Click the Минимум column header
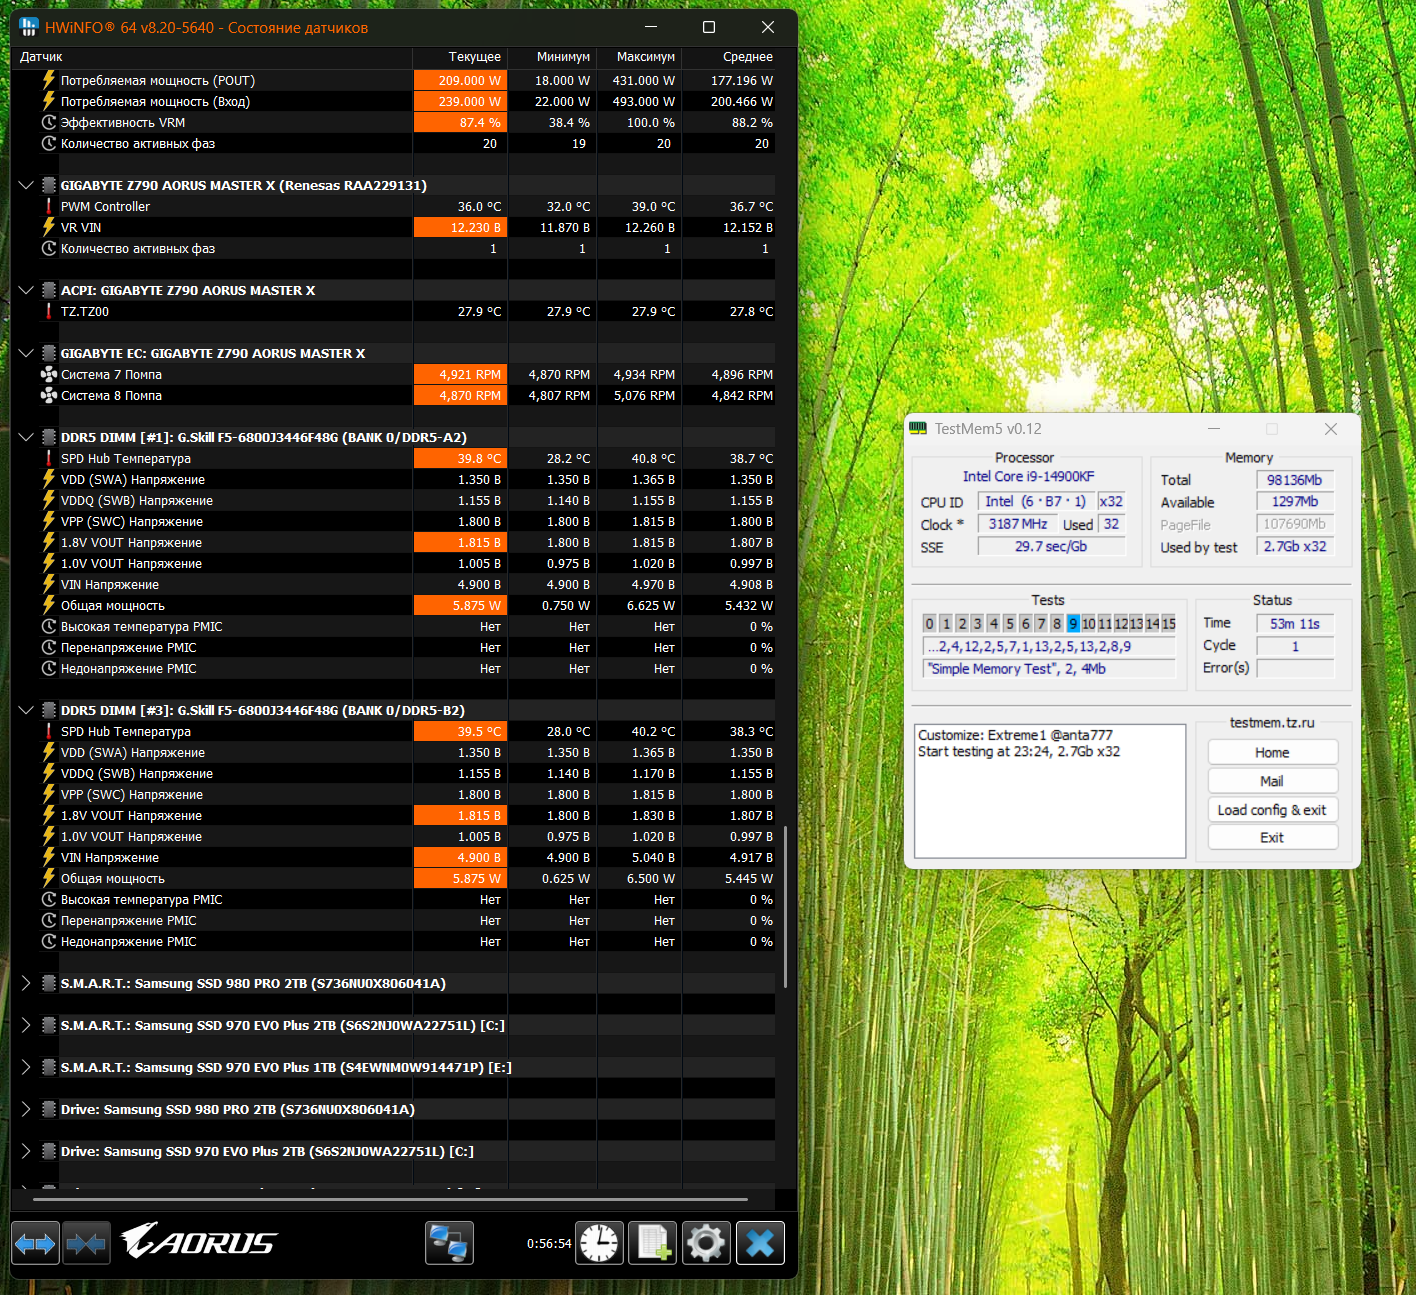This screenshot has width=1416, height=1295. pos(551,57)
